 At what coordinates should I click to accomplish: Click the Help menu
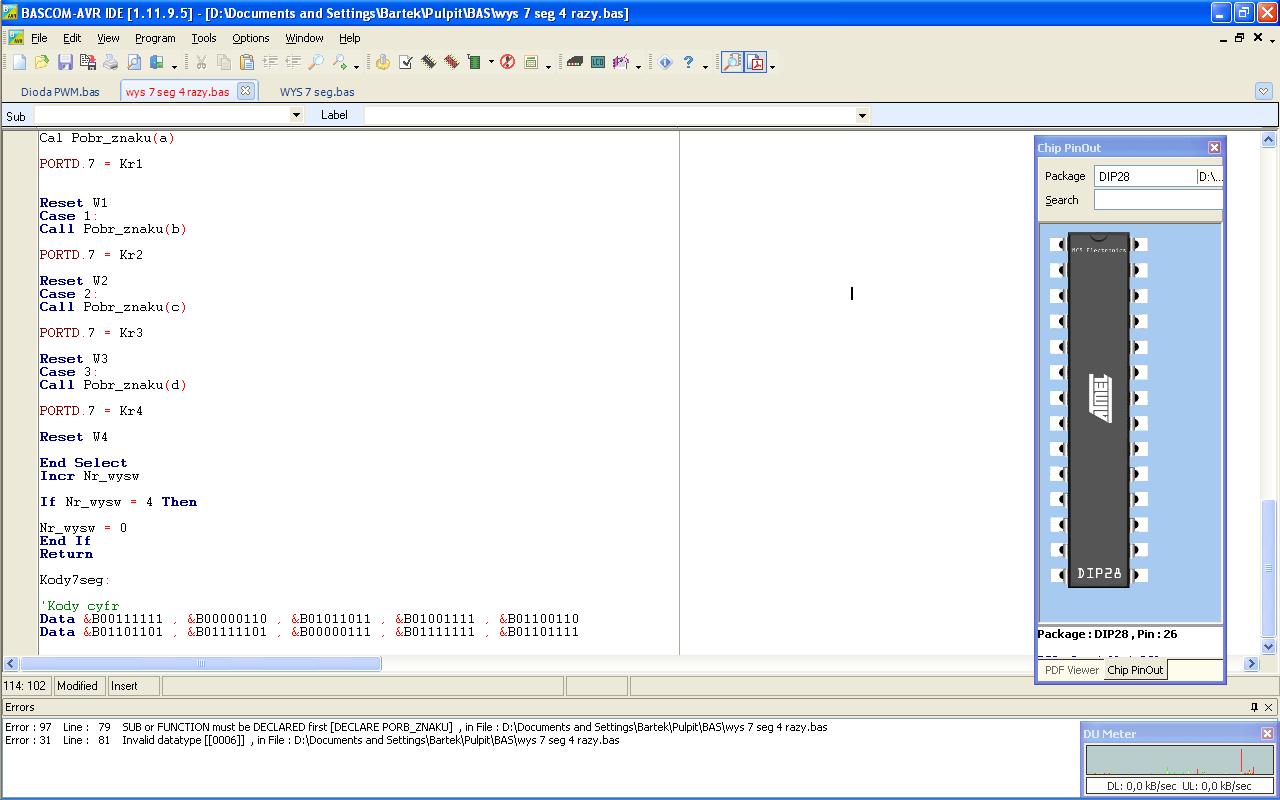click(x=349, y=38)
